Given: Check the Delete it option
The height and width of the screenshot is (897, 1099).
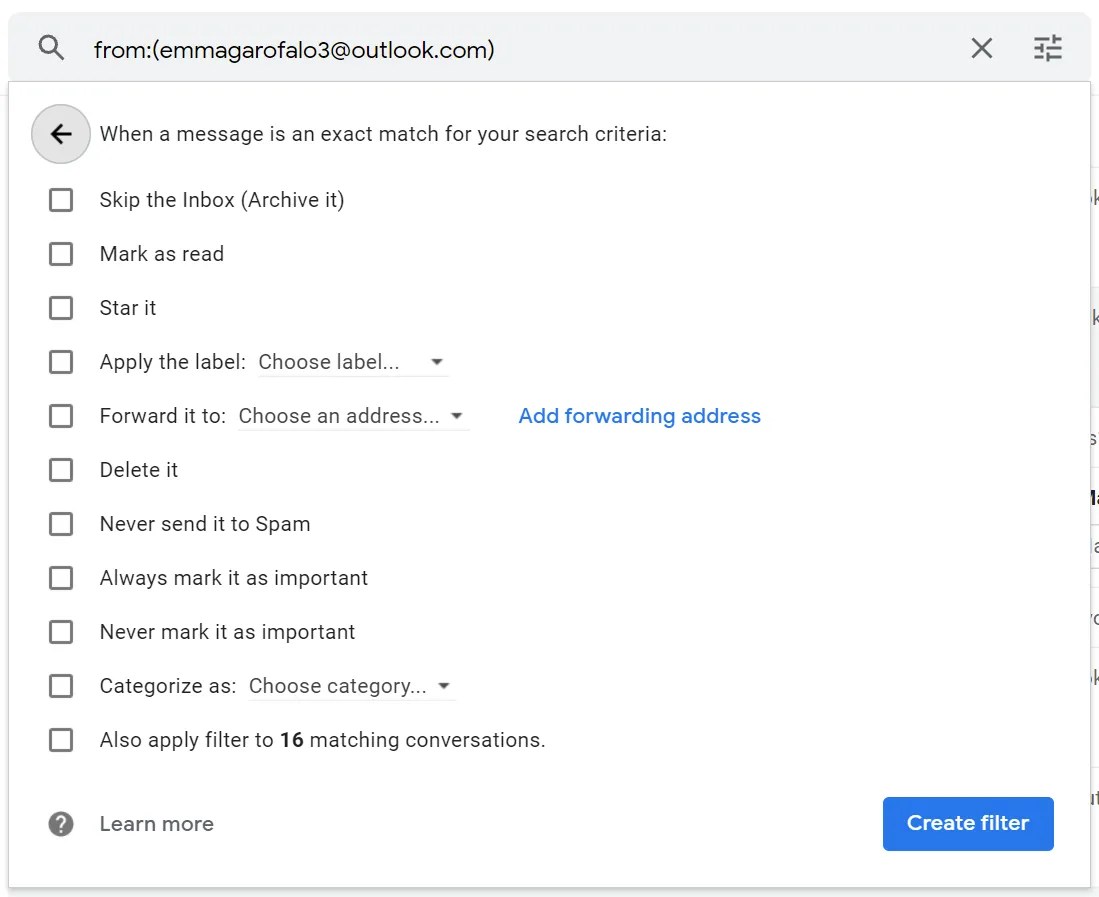Looking at the screenshot, I should click(60, 469).
